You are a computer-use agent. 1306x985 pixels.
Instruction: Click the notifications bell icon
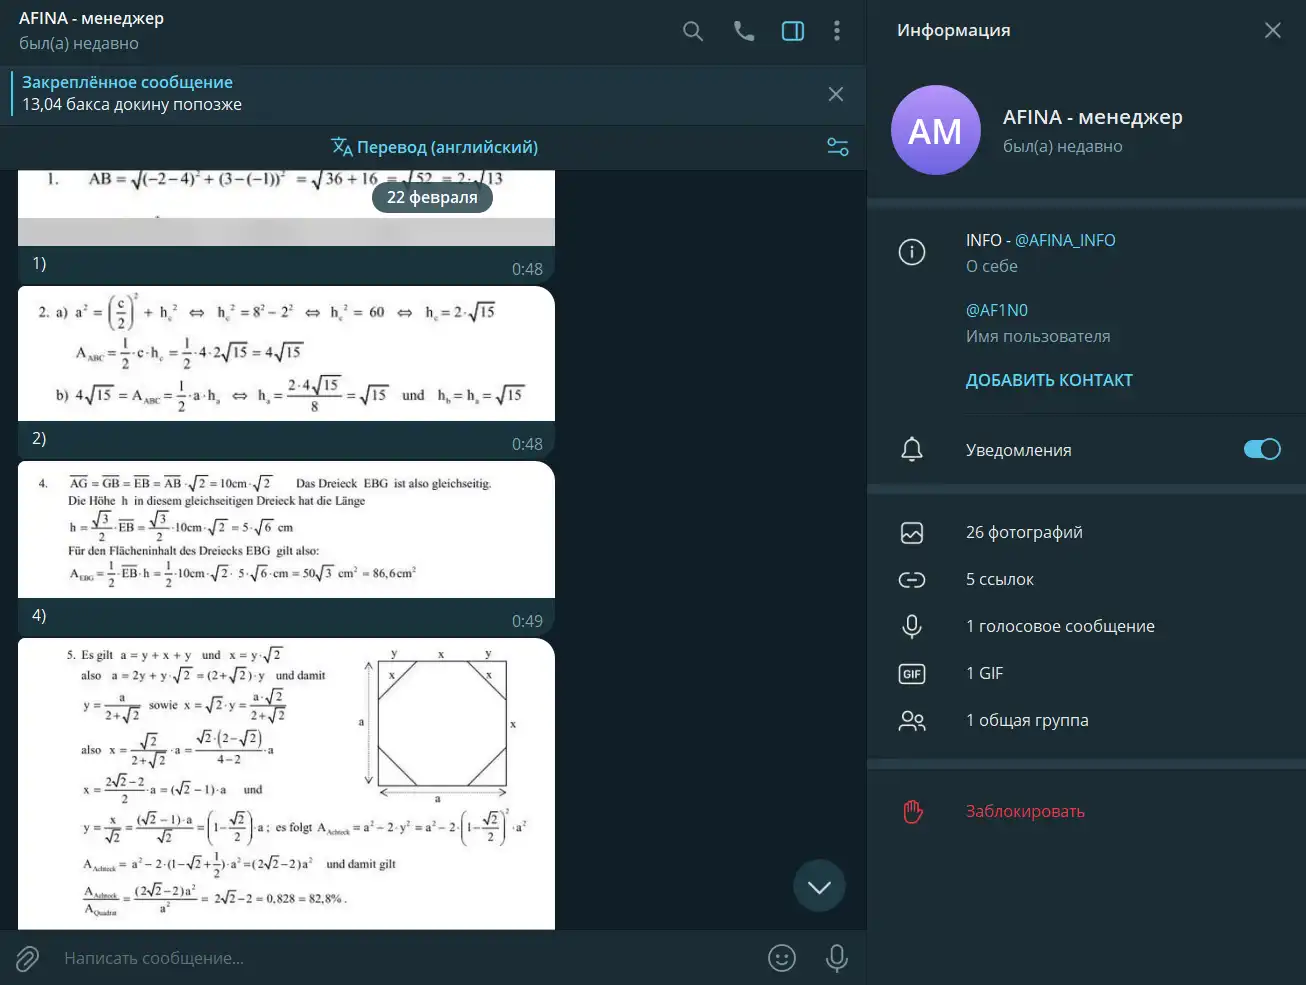coord(912,449)
